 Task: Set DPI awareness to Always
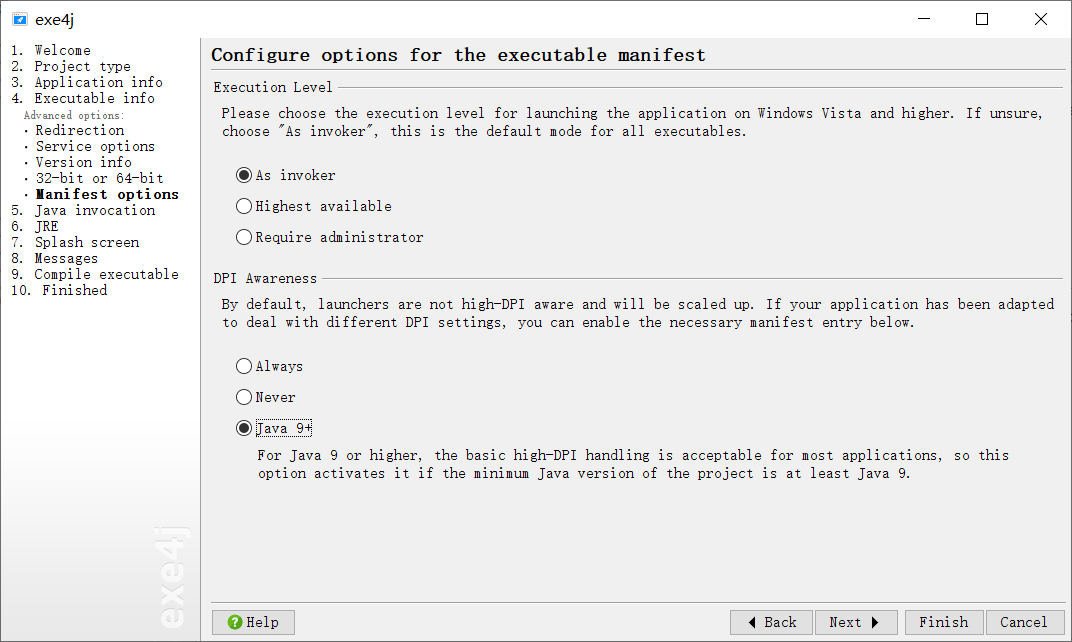coord(244,366)
